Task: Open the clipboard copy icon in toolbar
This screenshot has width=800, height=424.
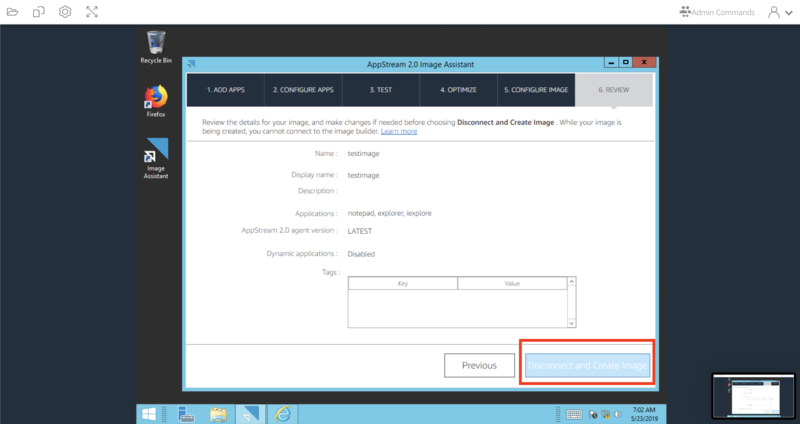Action: tap(39, 12)
